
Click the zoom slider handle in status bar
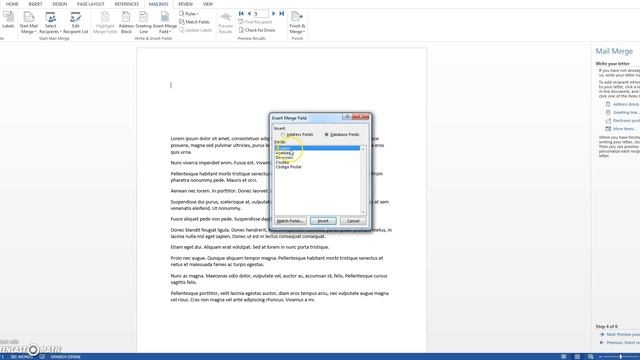621,356
